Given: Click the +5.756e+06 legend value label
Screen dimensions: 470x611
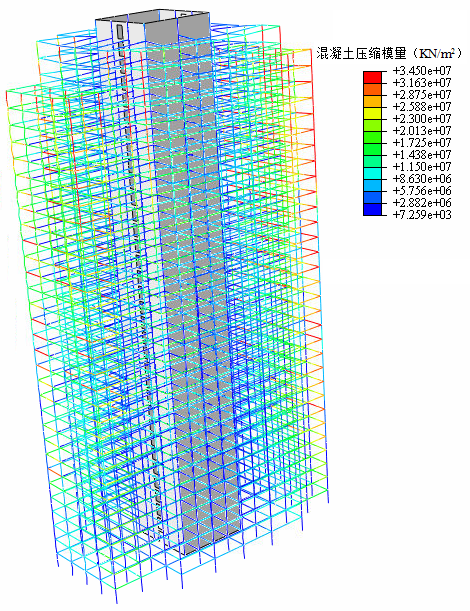Looking at the screenshot, I should pyautogui.click(x=422, y=191).
